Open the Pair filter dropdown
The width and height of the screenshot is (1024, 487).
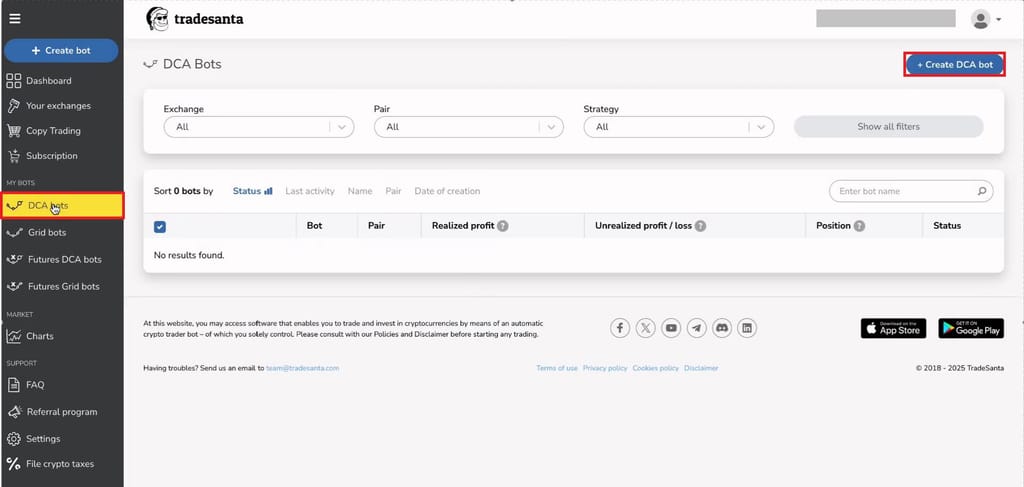(469, 127)
